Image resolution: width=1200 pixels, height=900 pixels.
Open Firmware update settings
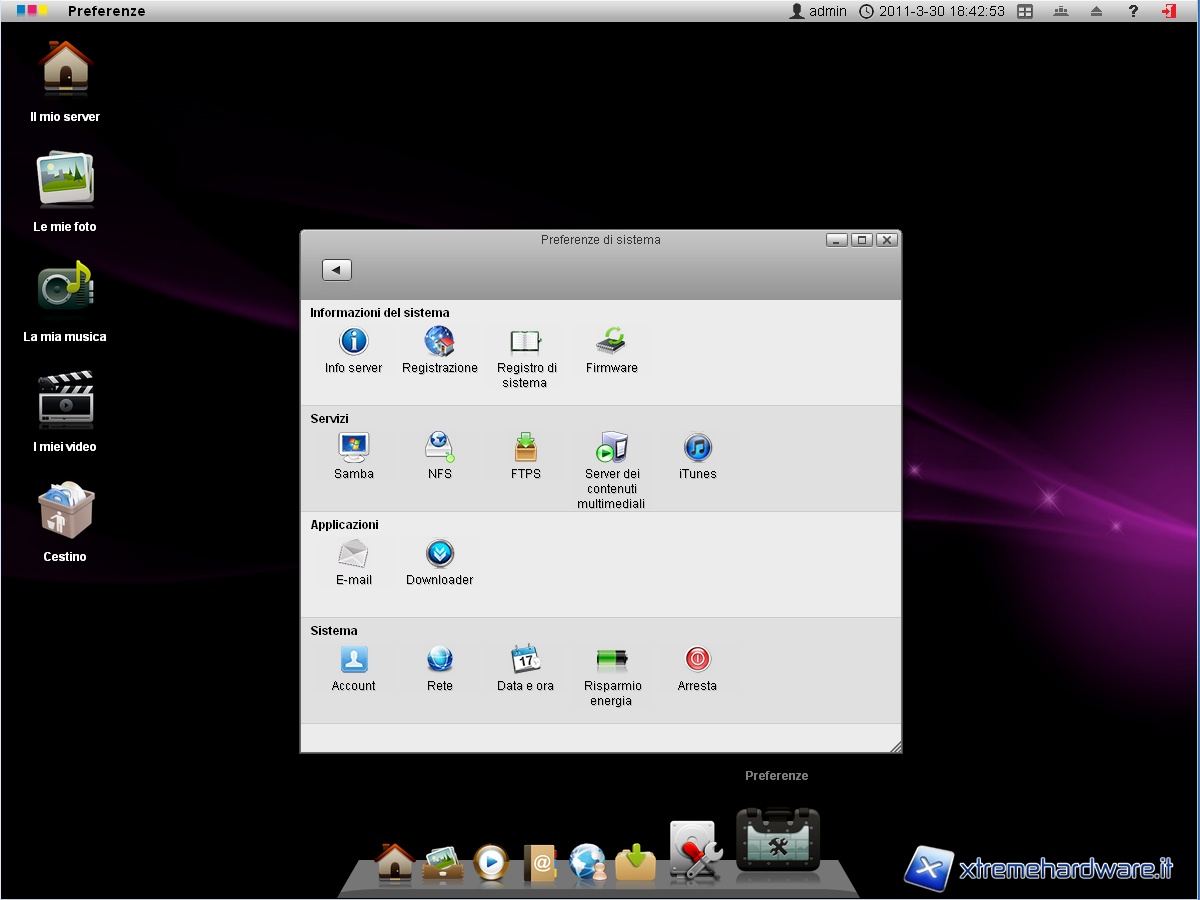pyautogui.click(x=611, y=343)
